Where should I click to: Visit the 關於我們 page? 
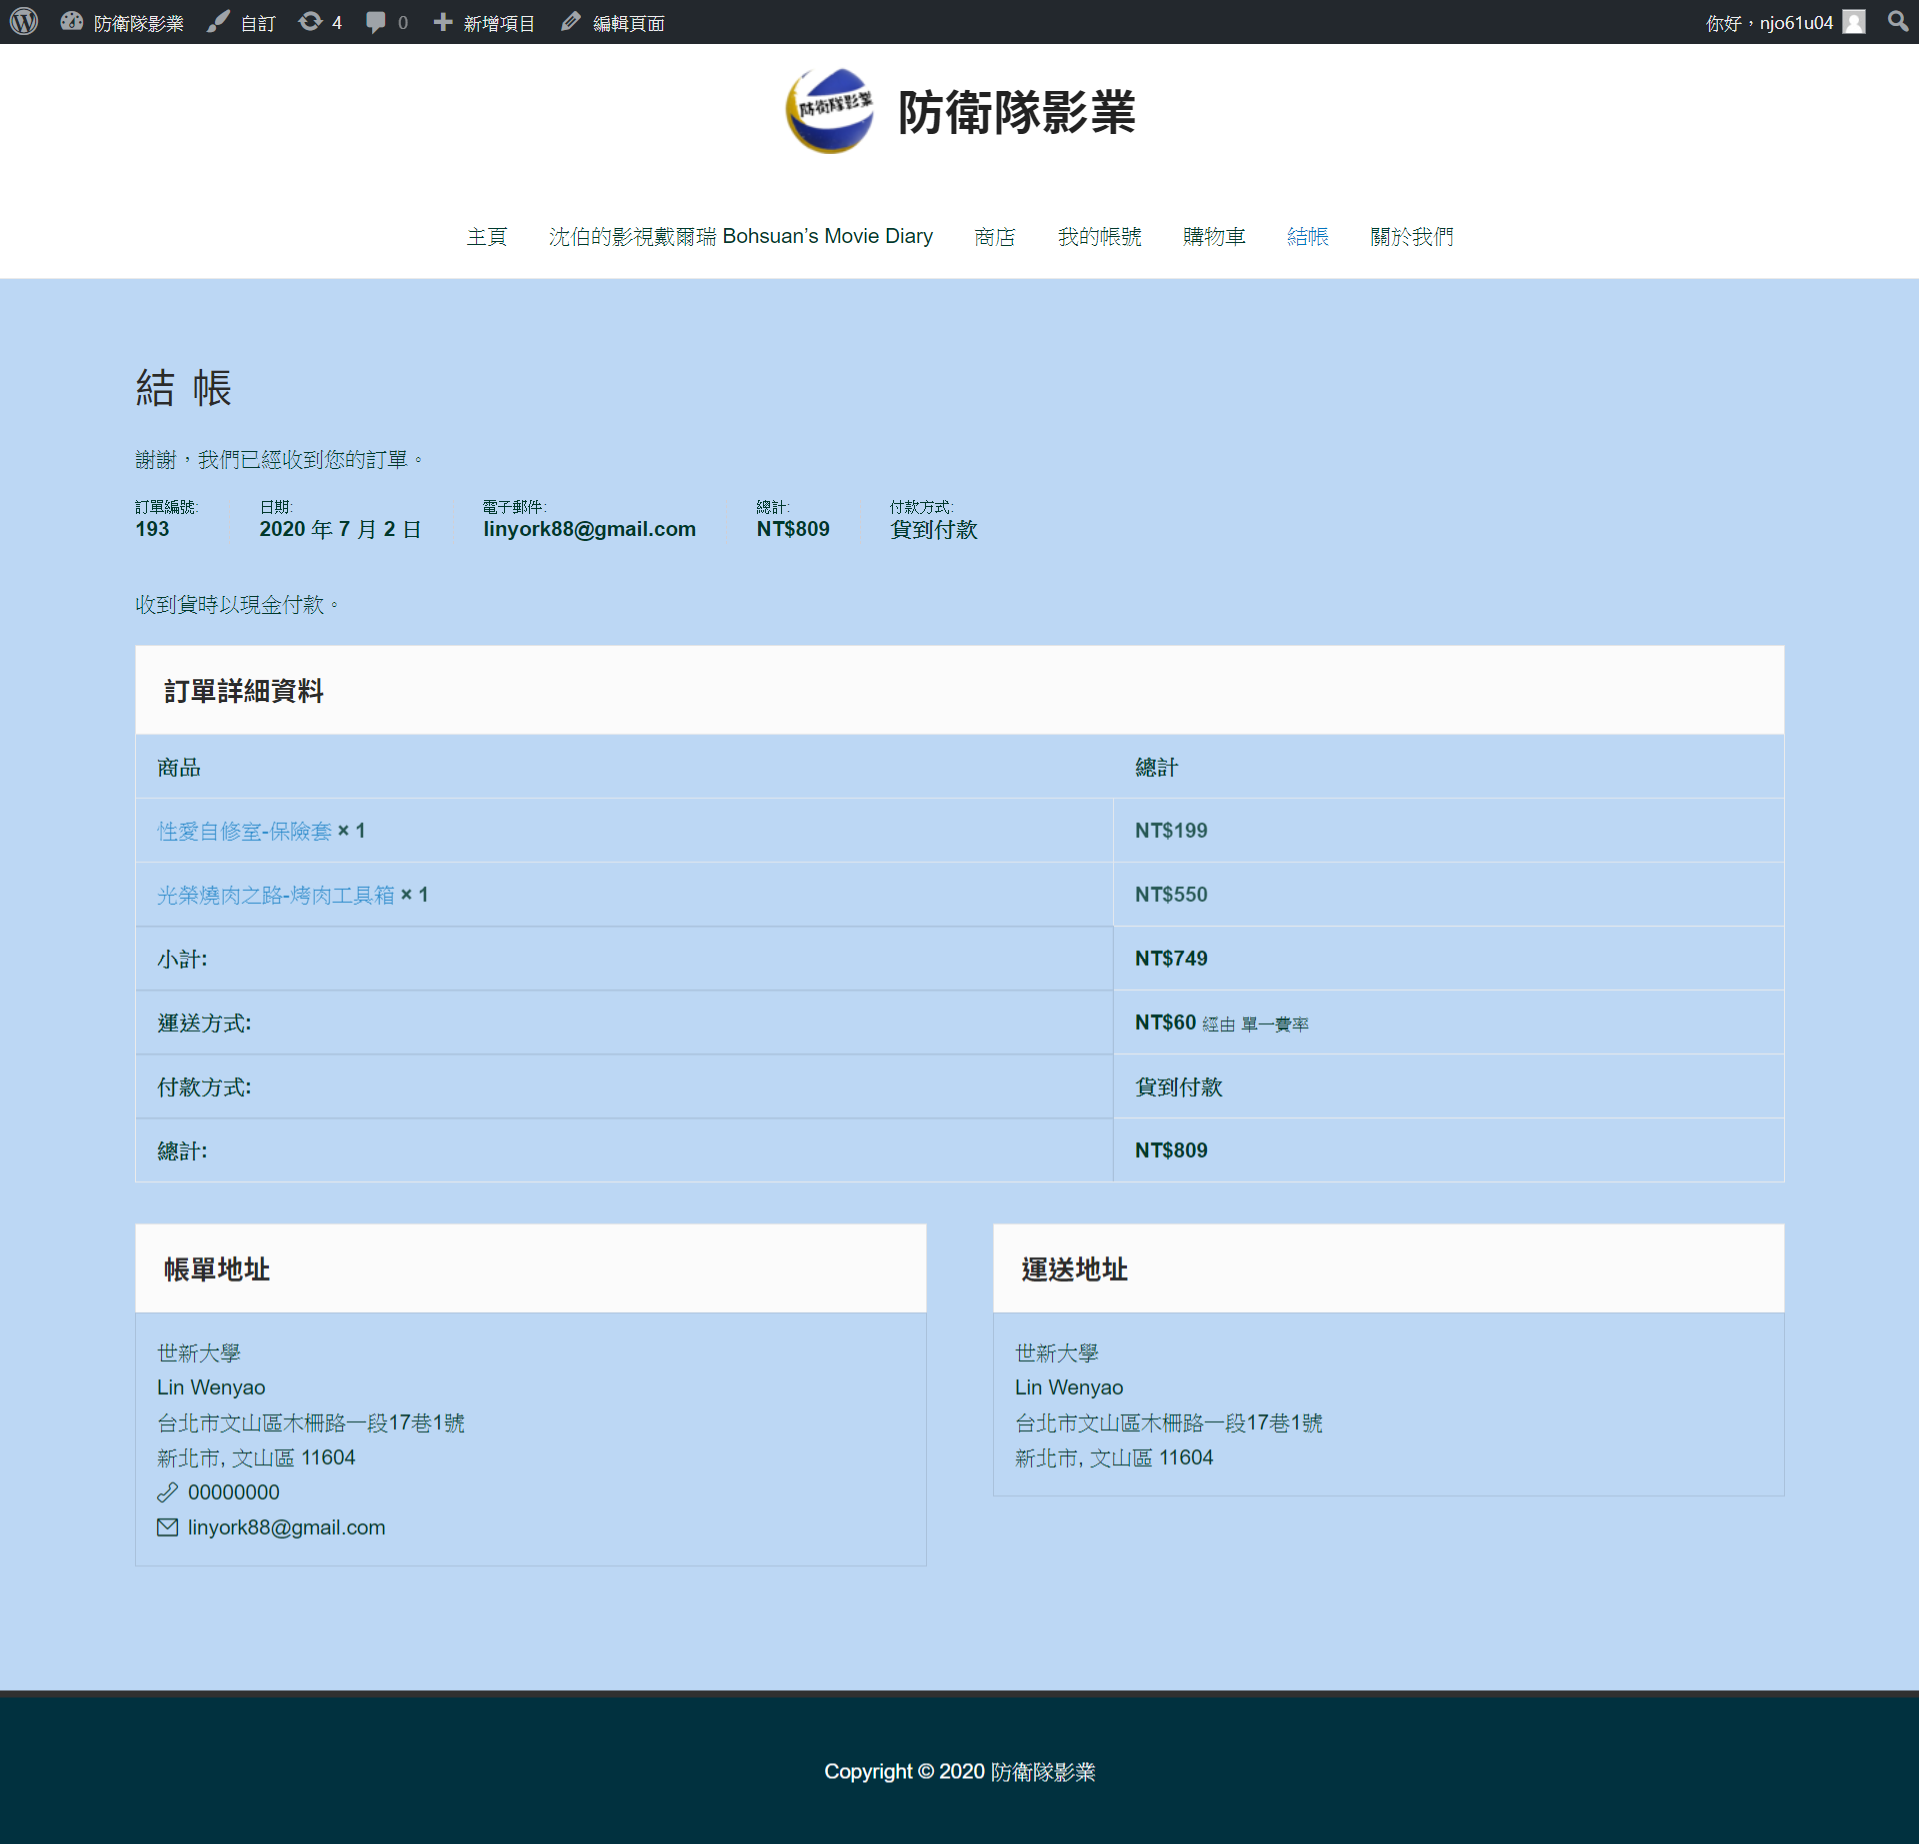[1411, 237]
